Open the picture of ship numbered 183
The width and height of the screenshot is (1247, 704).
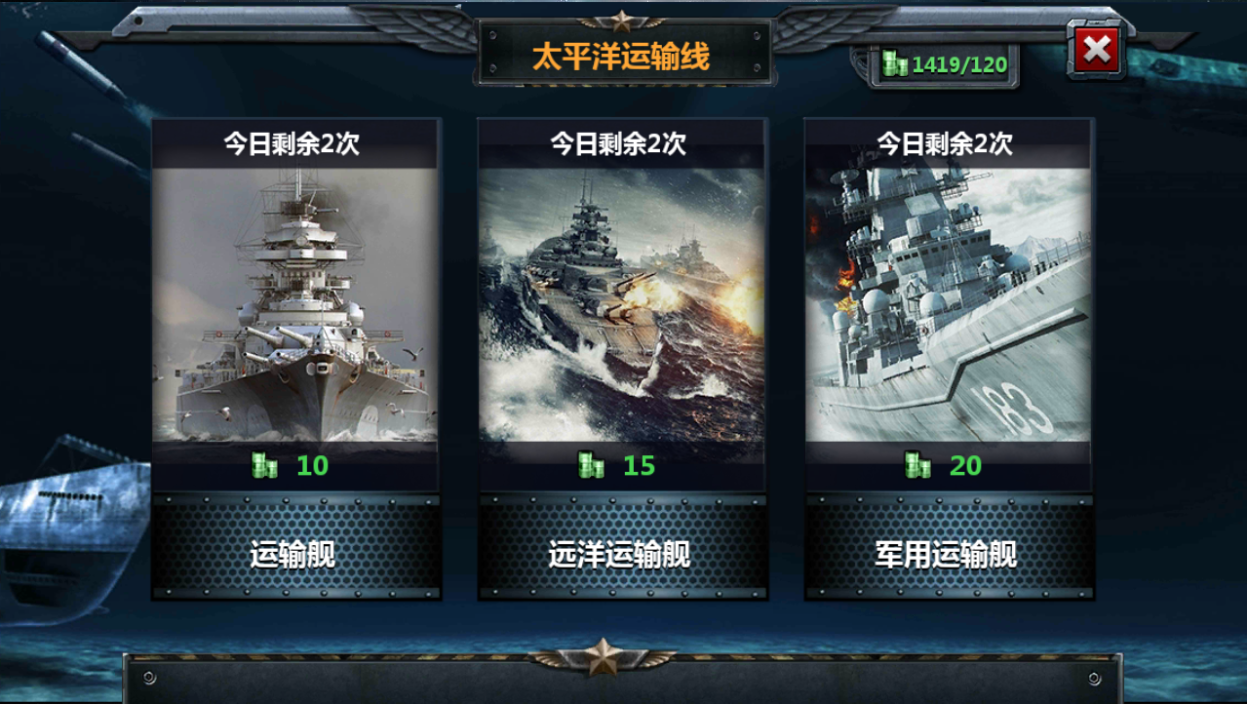pos(949,305)
